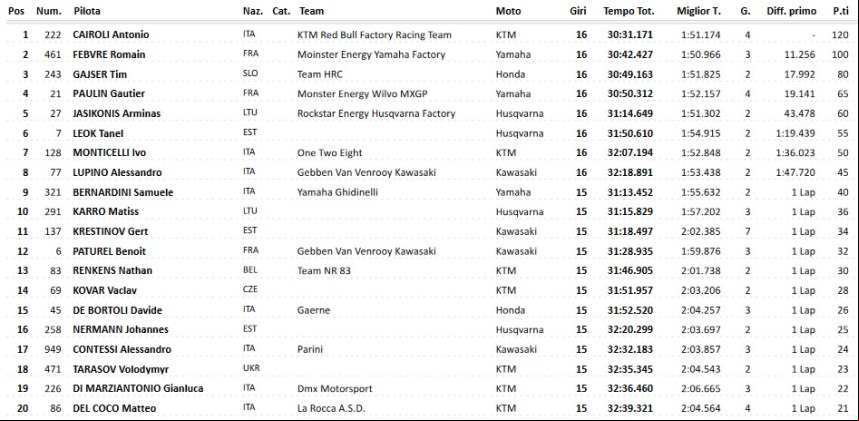Click the Rockstar Energy Husqvarna Factory team
This screenshot has width=859, height=421.
click(376, 113)
